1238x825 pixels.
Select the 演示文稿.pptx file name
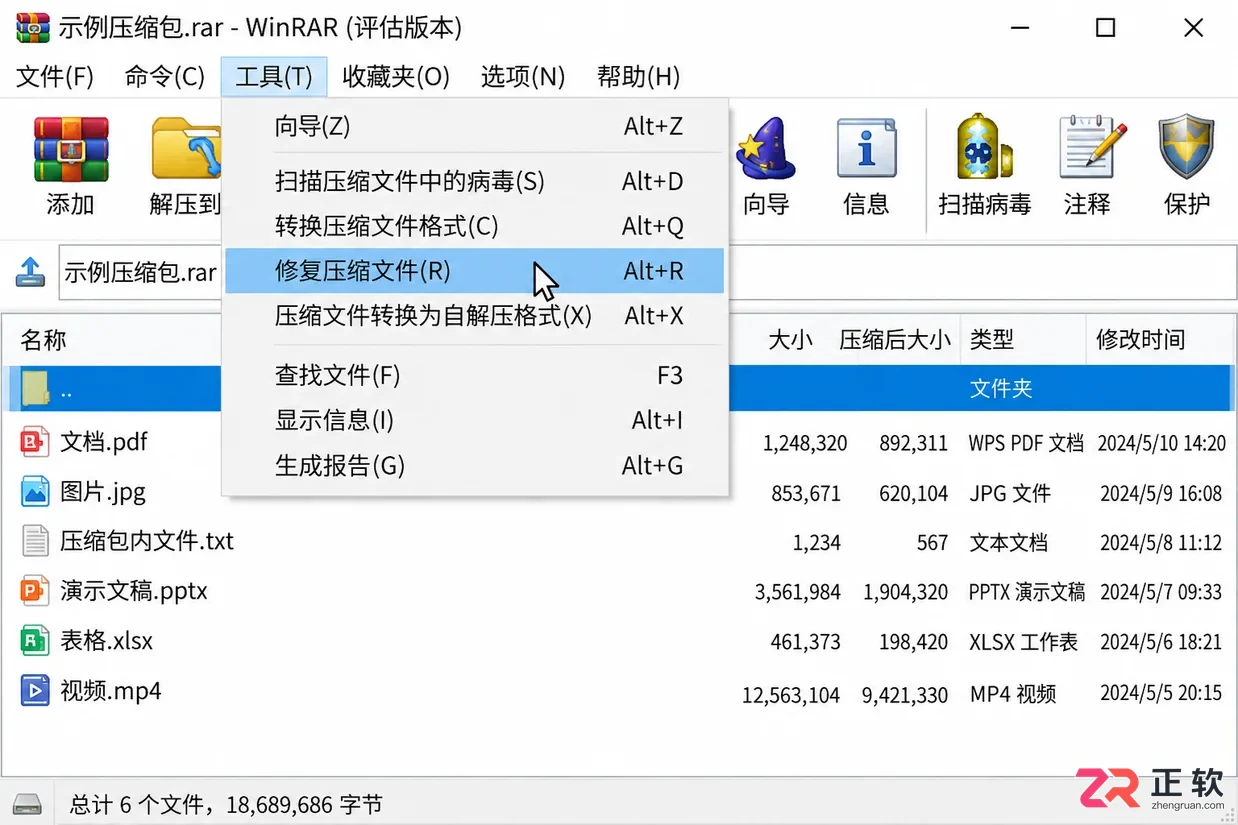tap(134, 591)
